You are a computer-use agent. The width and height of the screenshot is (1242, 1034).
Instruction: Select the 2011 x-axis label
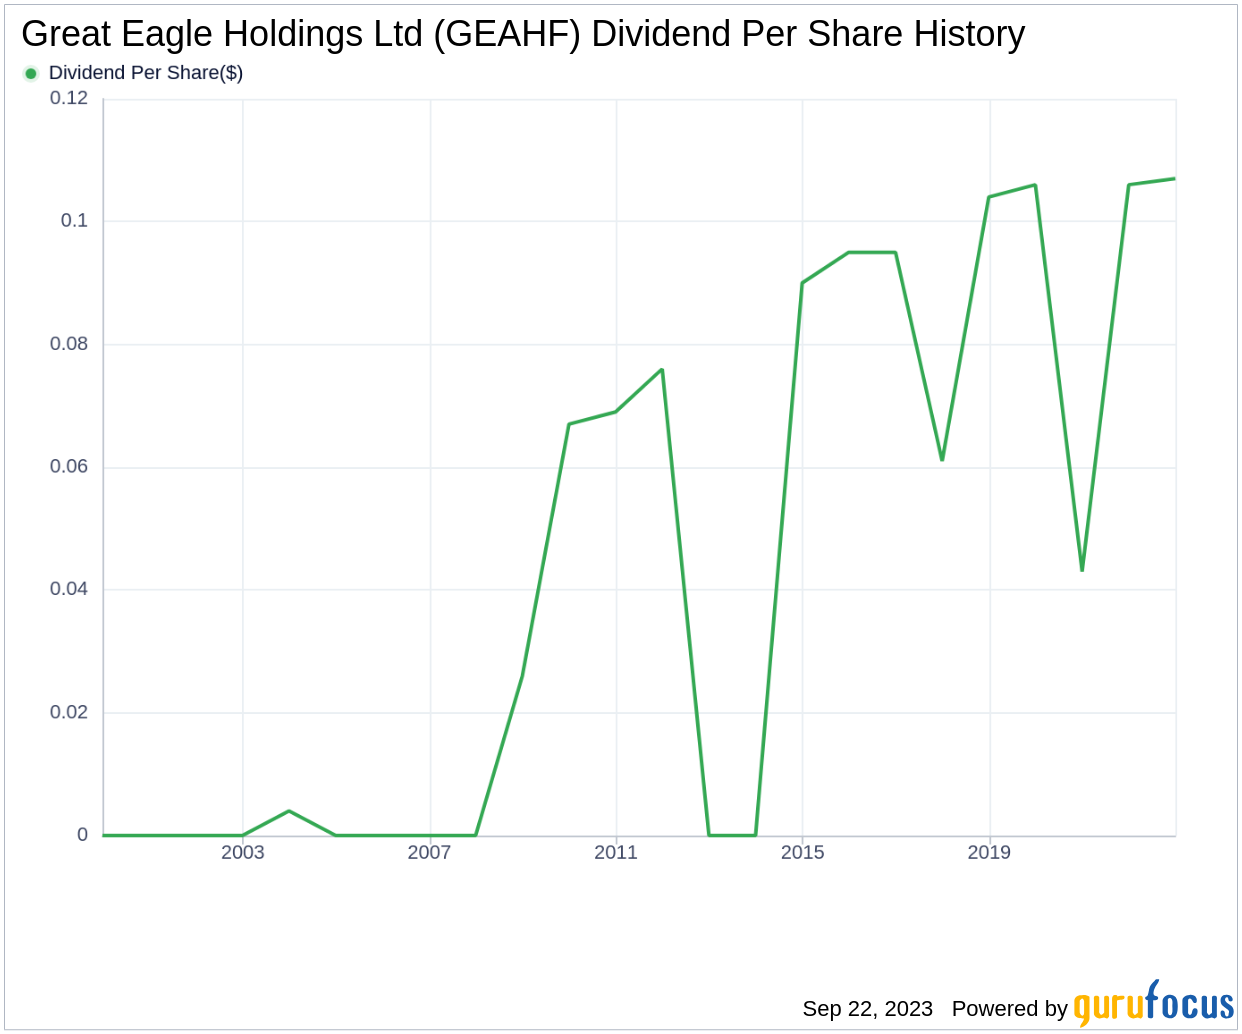point(616,852)
